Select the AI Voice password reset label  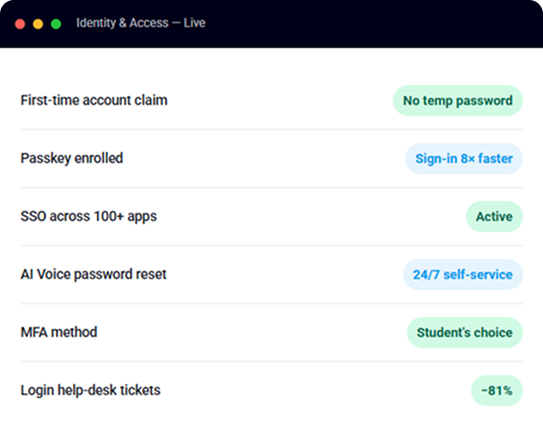click(94, 274)
